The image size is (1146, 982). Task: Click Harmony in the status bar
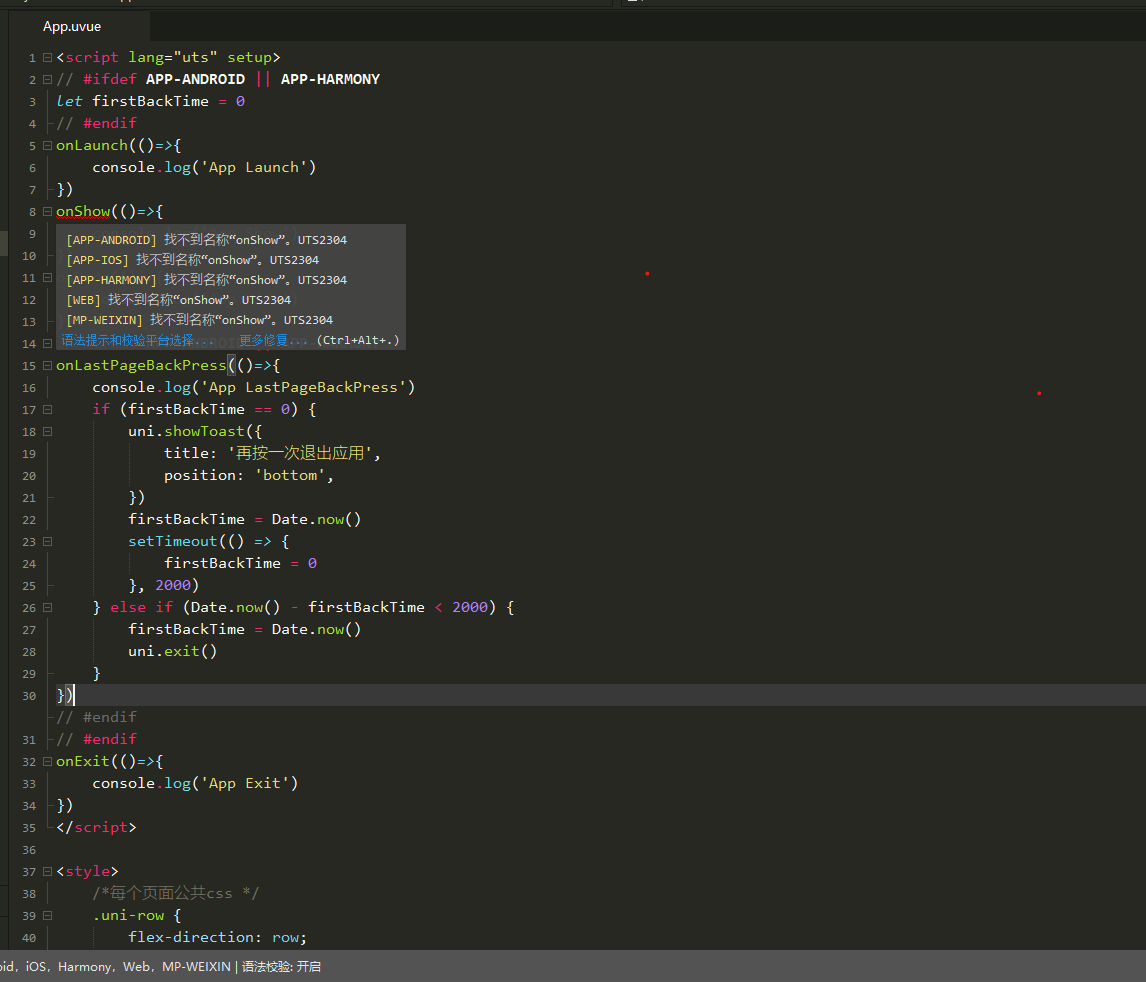coord(86,966)
